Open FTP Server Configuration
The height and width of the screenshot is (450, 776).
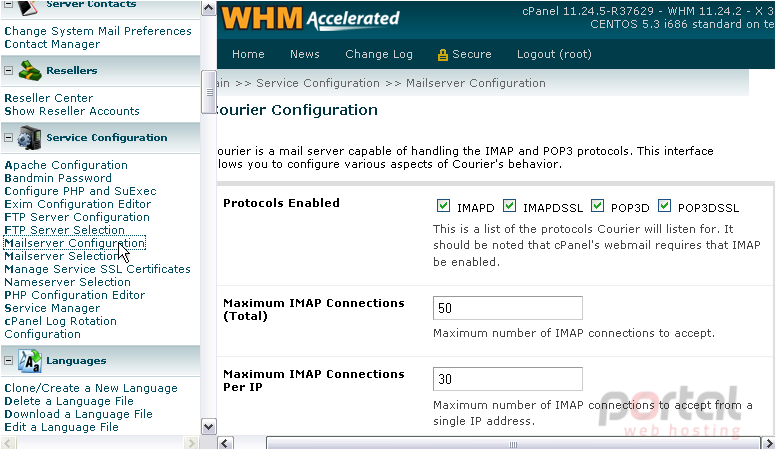click(x=77, y=217)
